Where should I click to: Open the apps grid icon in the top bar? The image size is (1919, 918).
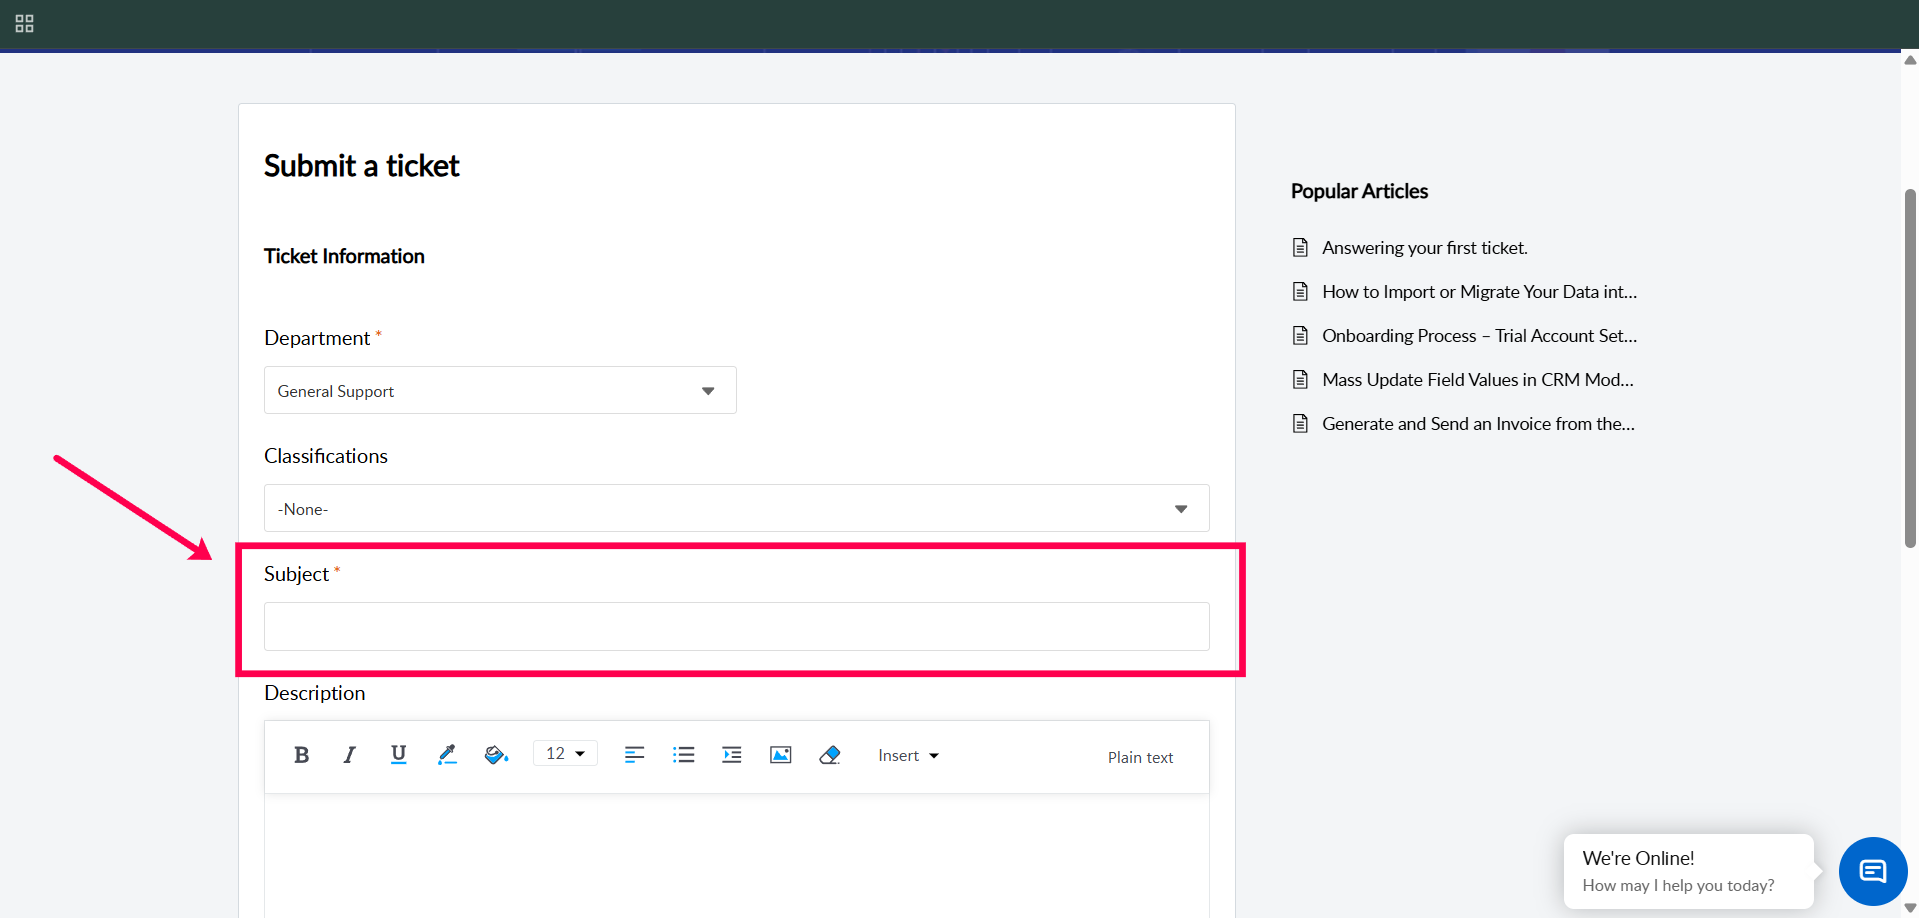tap(25, 24)
